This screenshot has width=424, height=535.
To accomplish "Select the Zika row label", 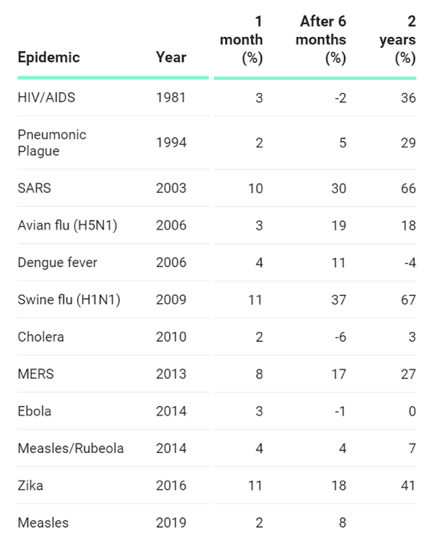I will point(30,486).
